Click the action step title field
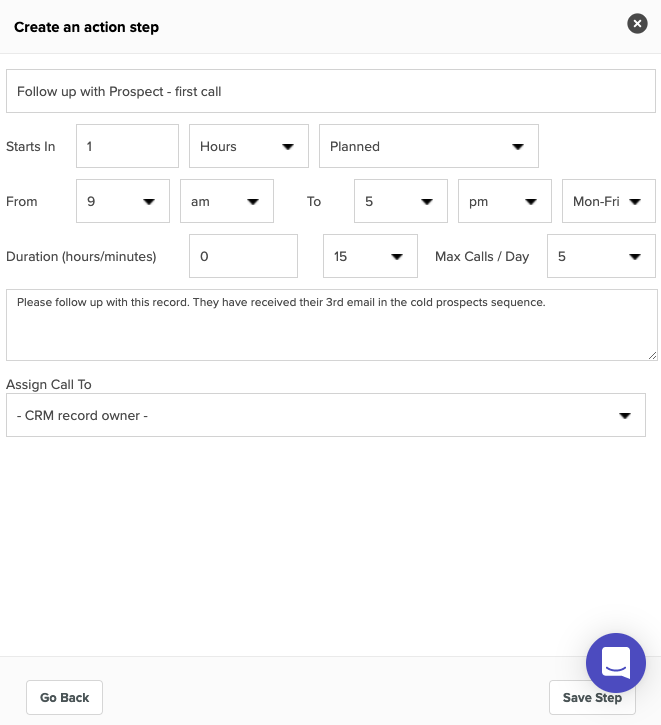This screenshot has height=725, width=661. [x=330, y=91]
